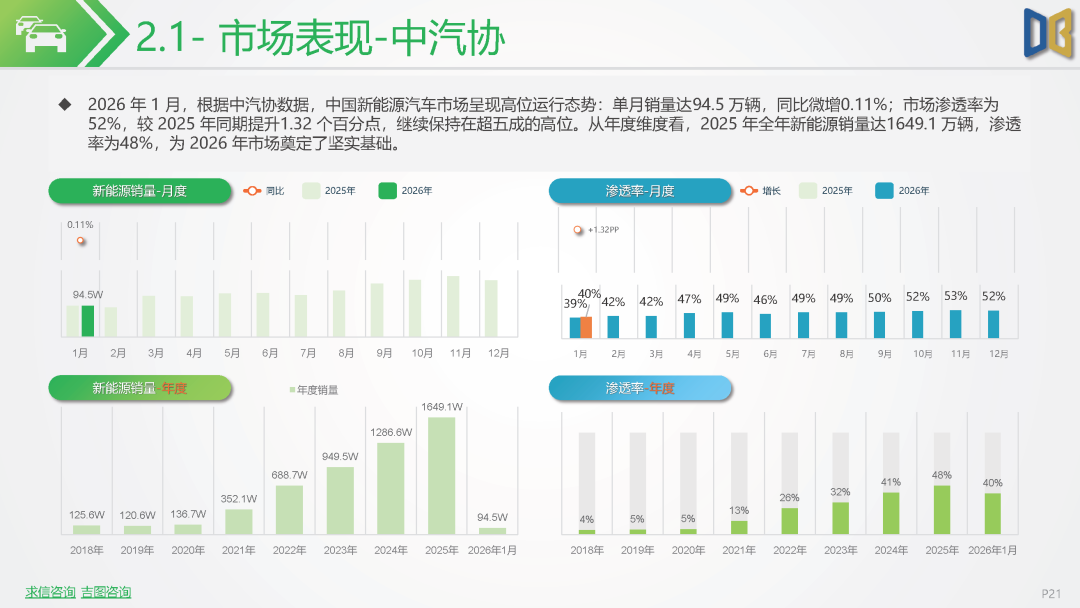Click the 2025年 swatch in penetration legend
Viewport: 1080px width, 608px height.
pos(808,191)
